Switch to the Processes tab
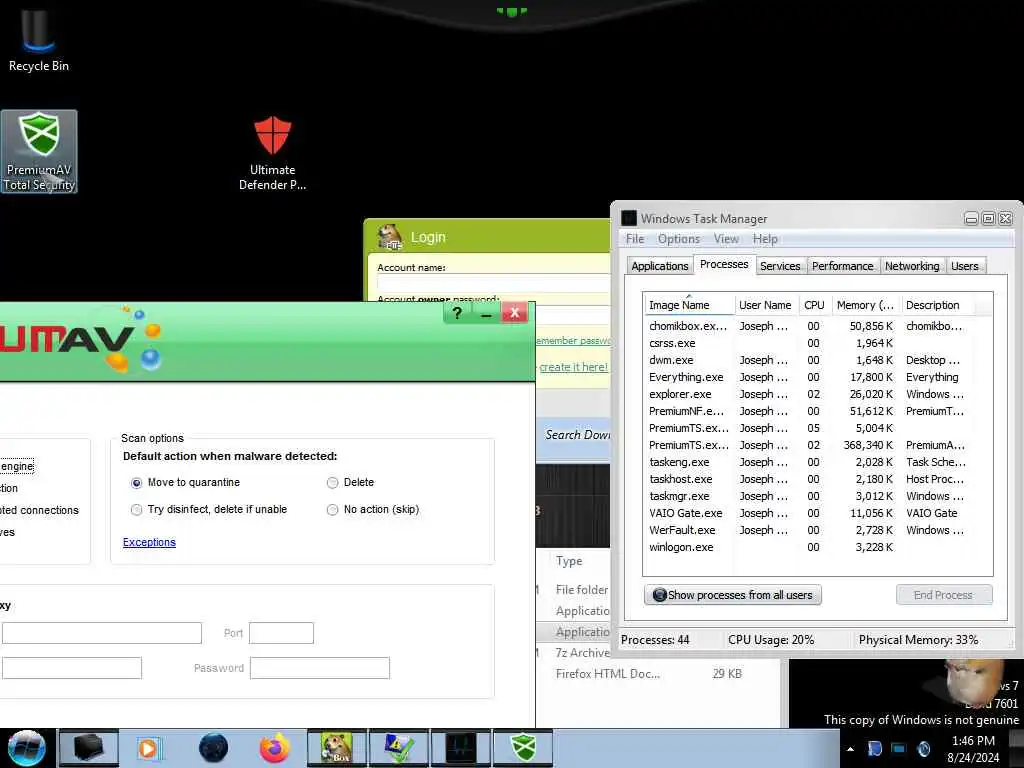1024x768 pixels. click(724, 264)
